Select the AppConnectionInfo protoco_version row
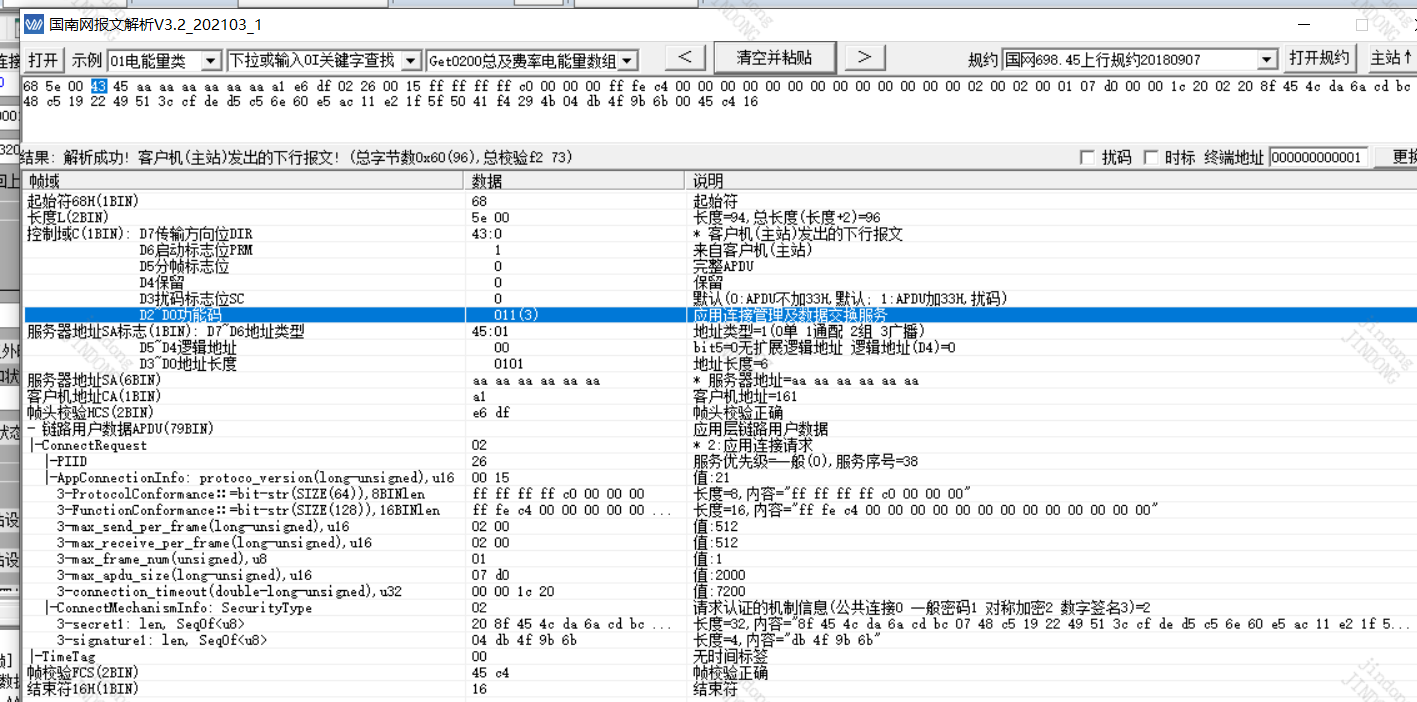1417x702 pixels. click(x=718, y=477)
